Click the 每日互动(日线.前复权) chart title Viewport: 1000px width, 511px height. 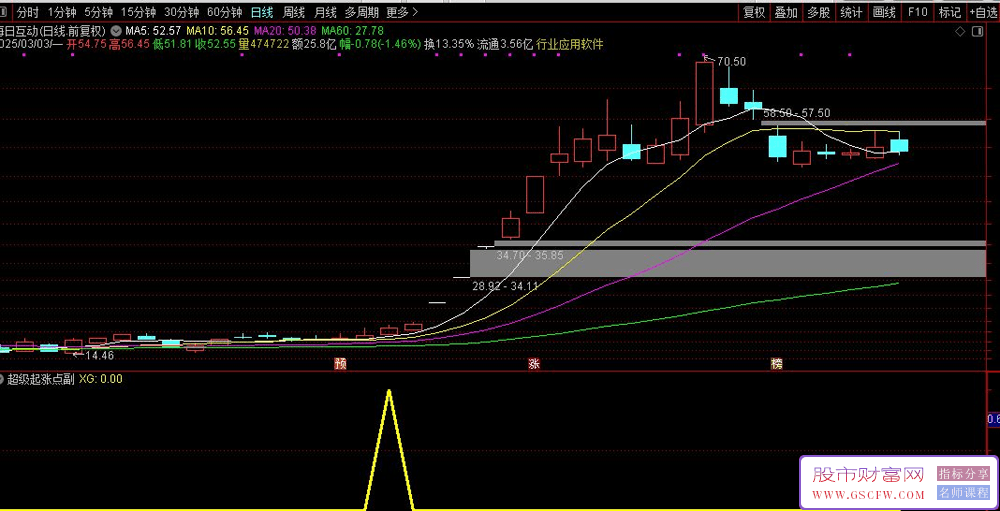point(54,31)
